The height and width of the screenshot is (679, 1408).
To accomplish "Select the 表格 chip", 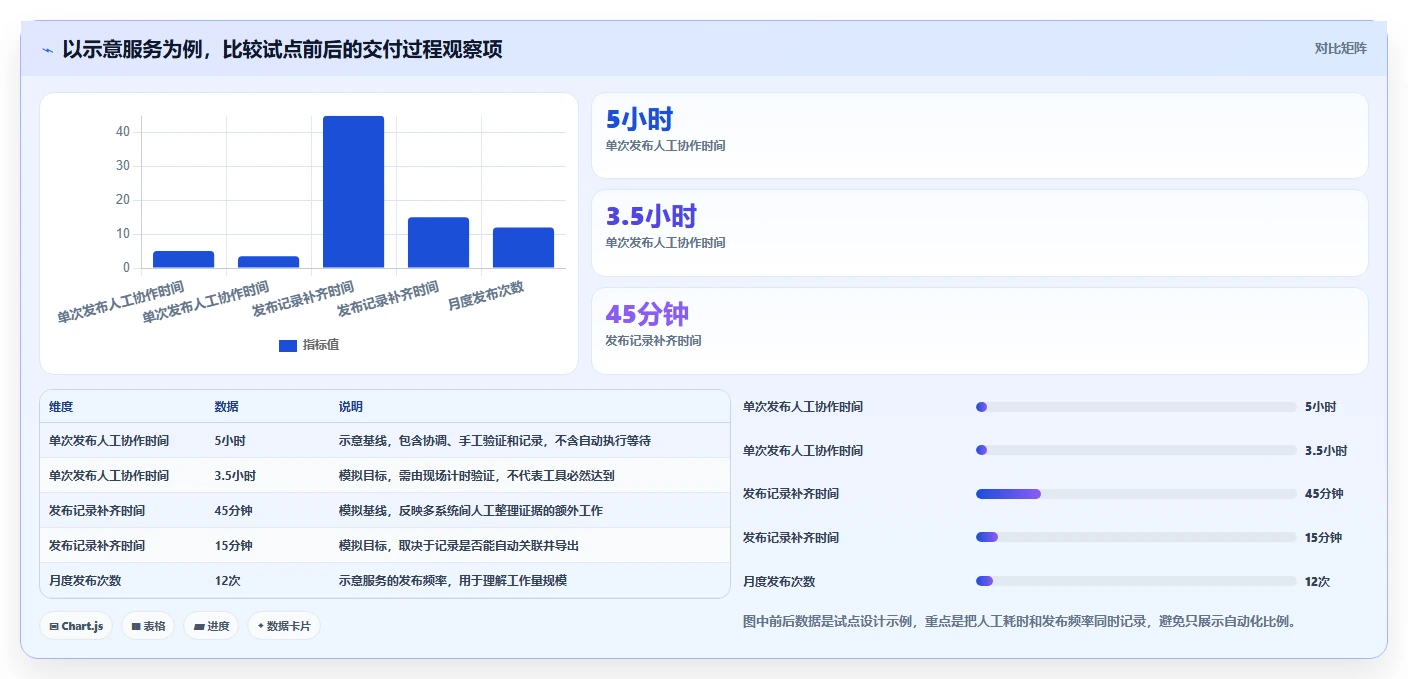I will [149, 626].
